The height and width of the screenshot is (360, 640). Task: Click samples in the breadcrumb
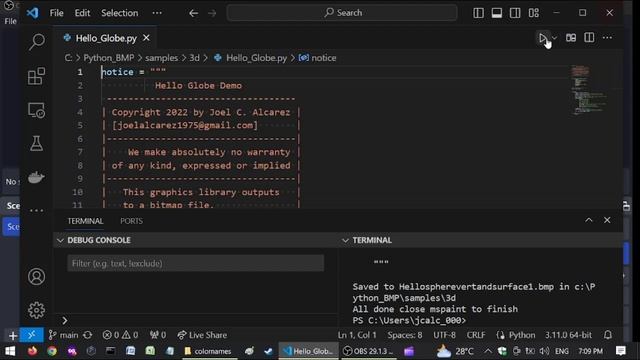(x=162, y=58)
